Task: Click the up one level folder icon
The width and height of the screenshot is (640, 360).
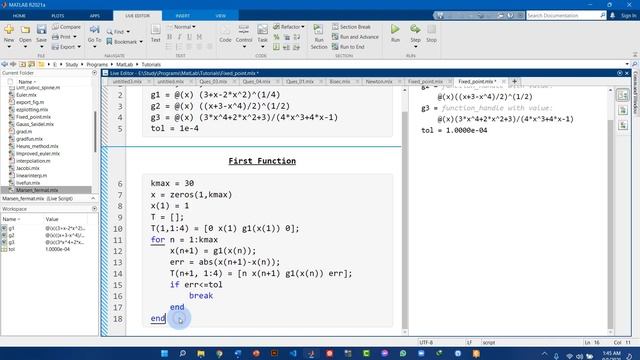Action: pos(22,64)
